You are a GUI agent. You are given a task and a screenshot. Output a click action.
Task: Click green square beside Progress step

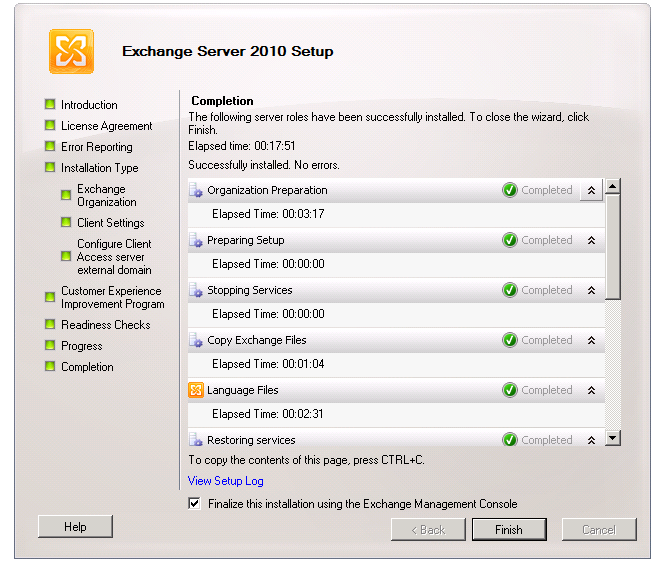coord(50,345)
